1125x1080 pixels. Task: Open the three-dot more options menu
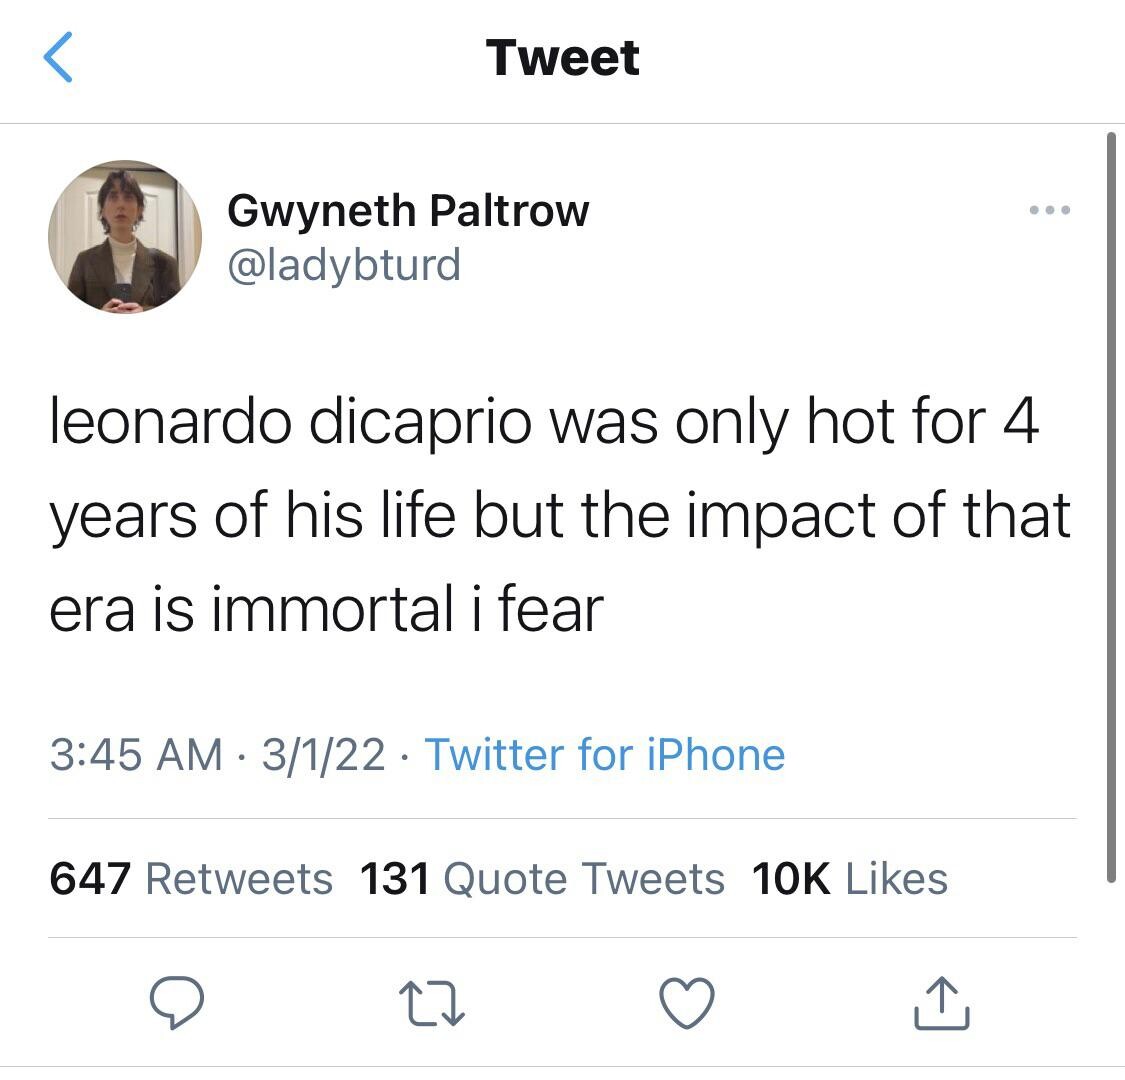coord(1050,211)
